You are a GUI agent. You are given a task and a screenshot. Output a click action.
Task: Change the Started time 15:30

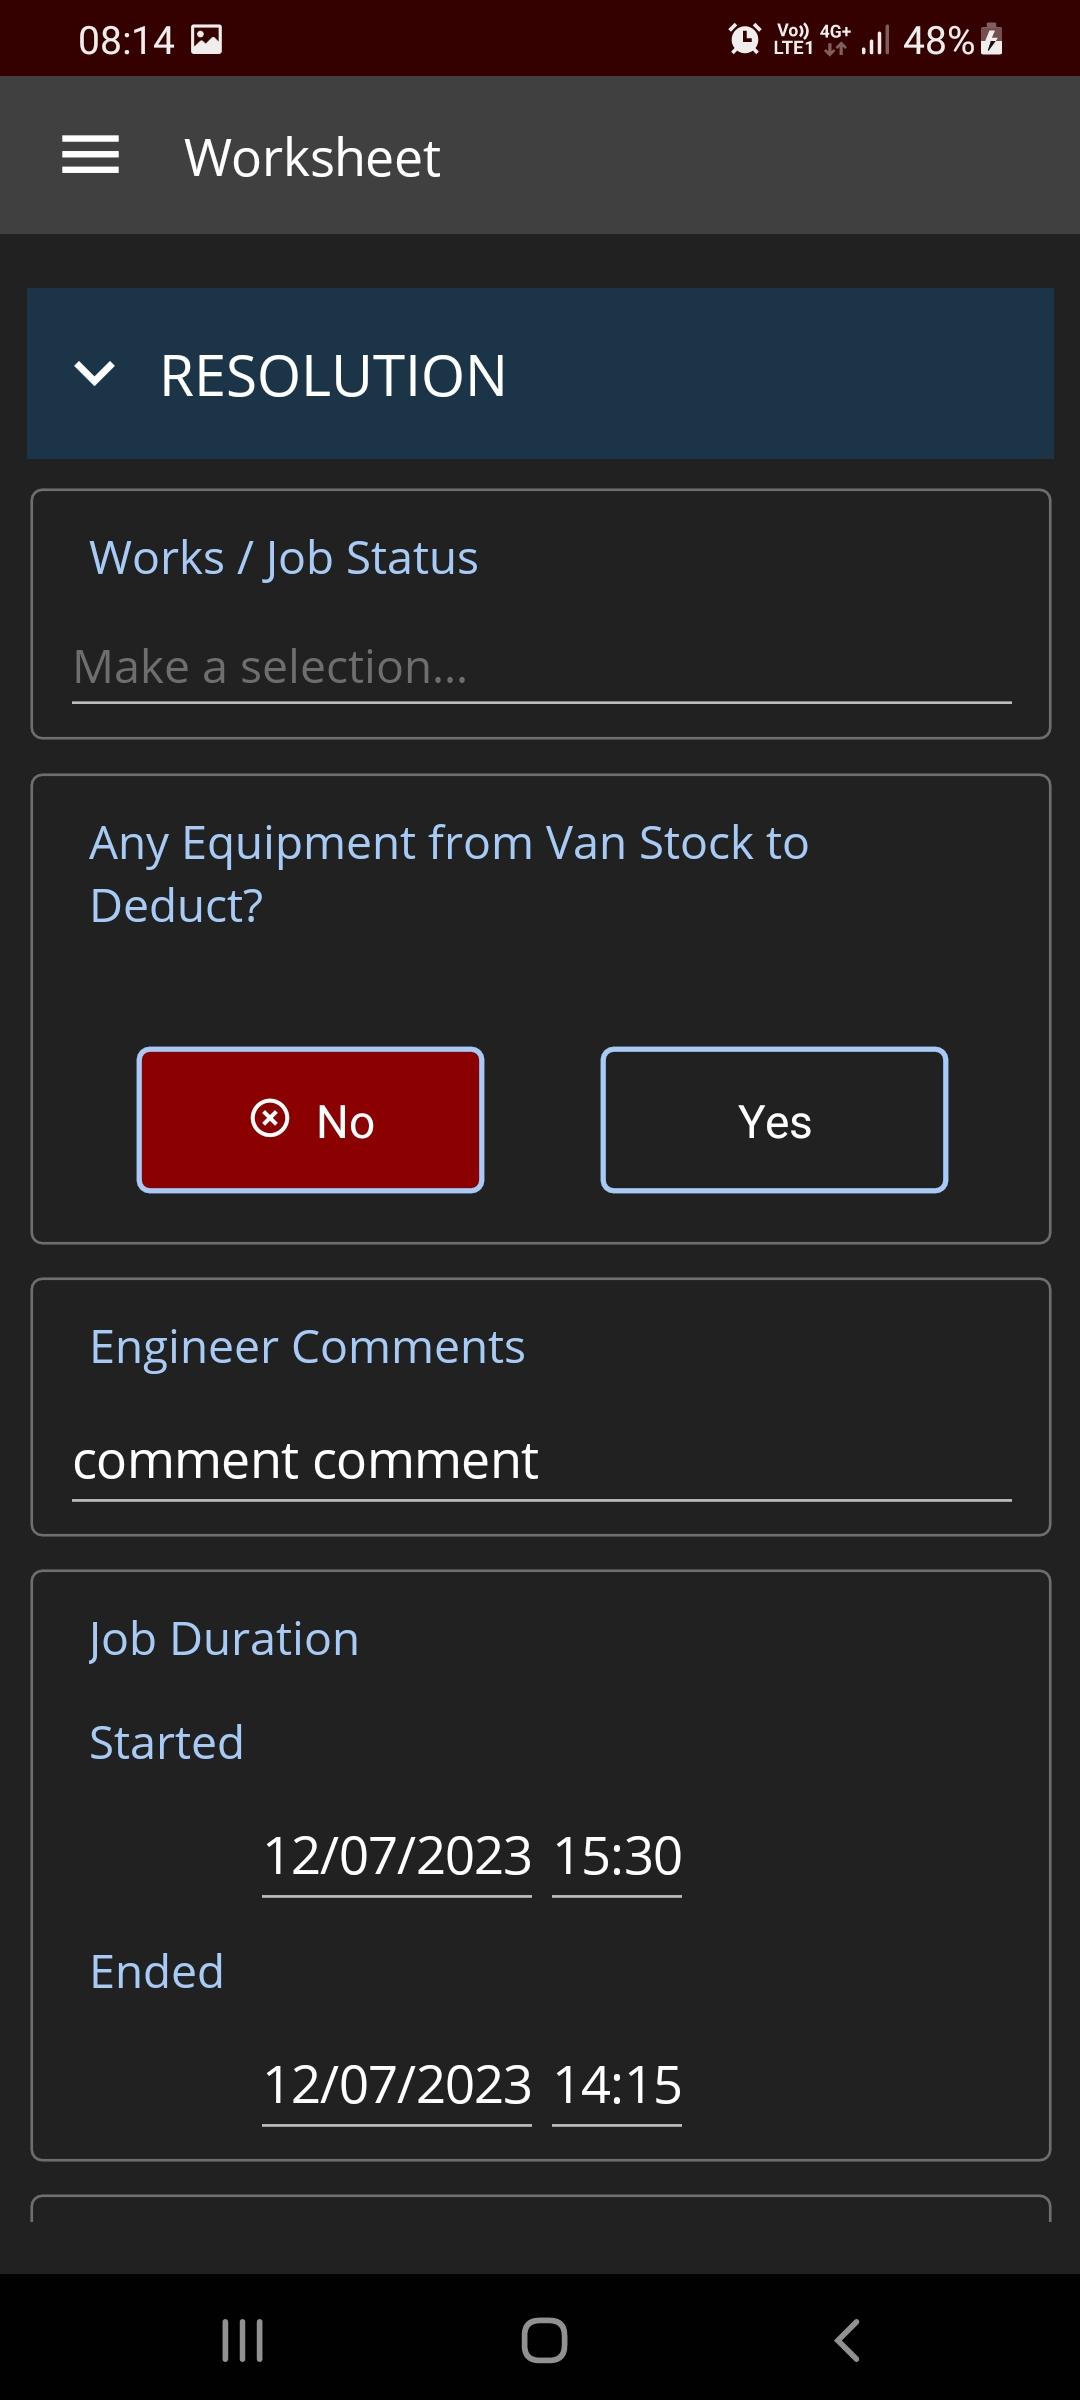(617, 1857)
